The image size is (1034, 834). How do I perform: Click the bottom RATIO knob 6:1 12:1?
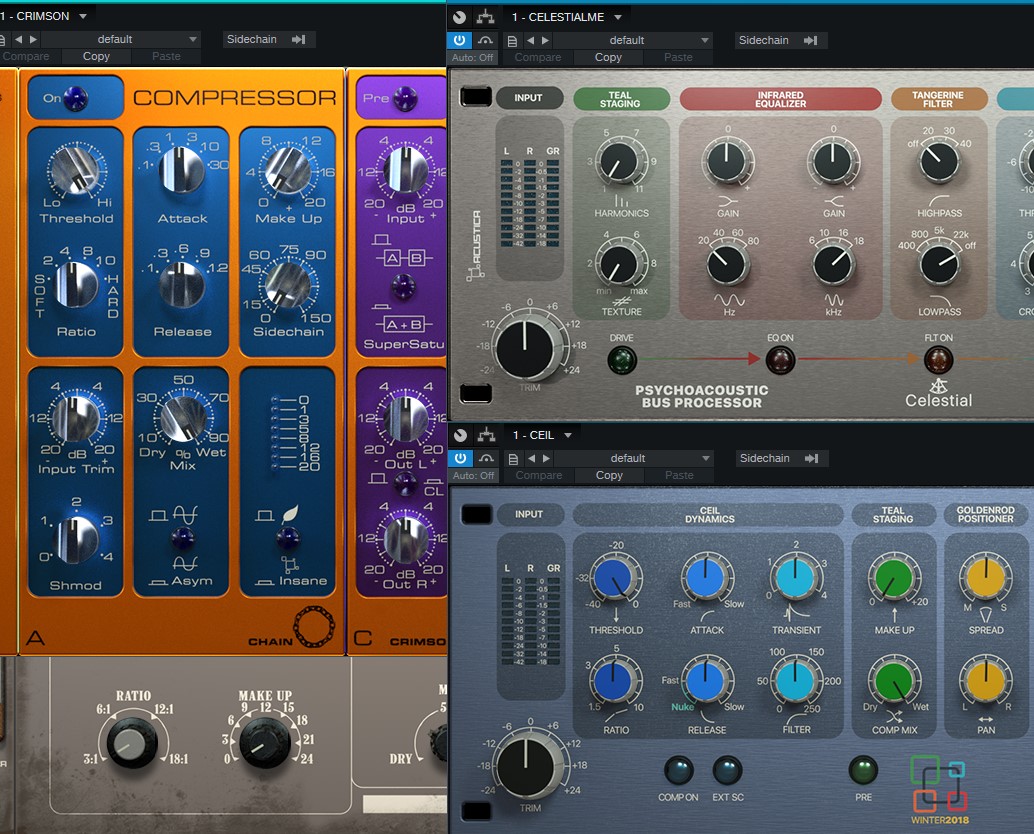(131, 743)
